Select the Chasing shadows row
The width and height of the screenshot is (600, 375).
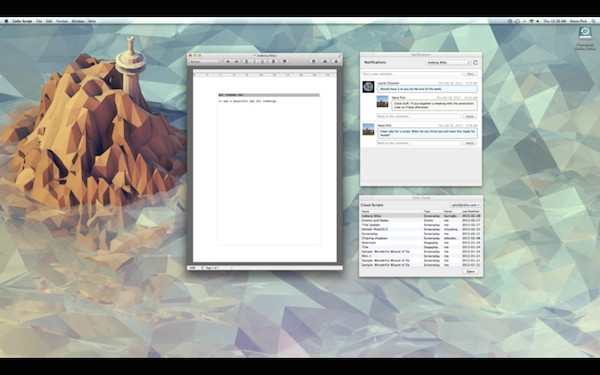click(421, 238)
